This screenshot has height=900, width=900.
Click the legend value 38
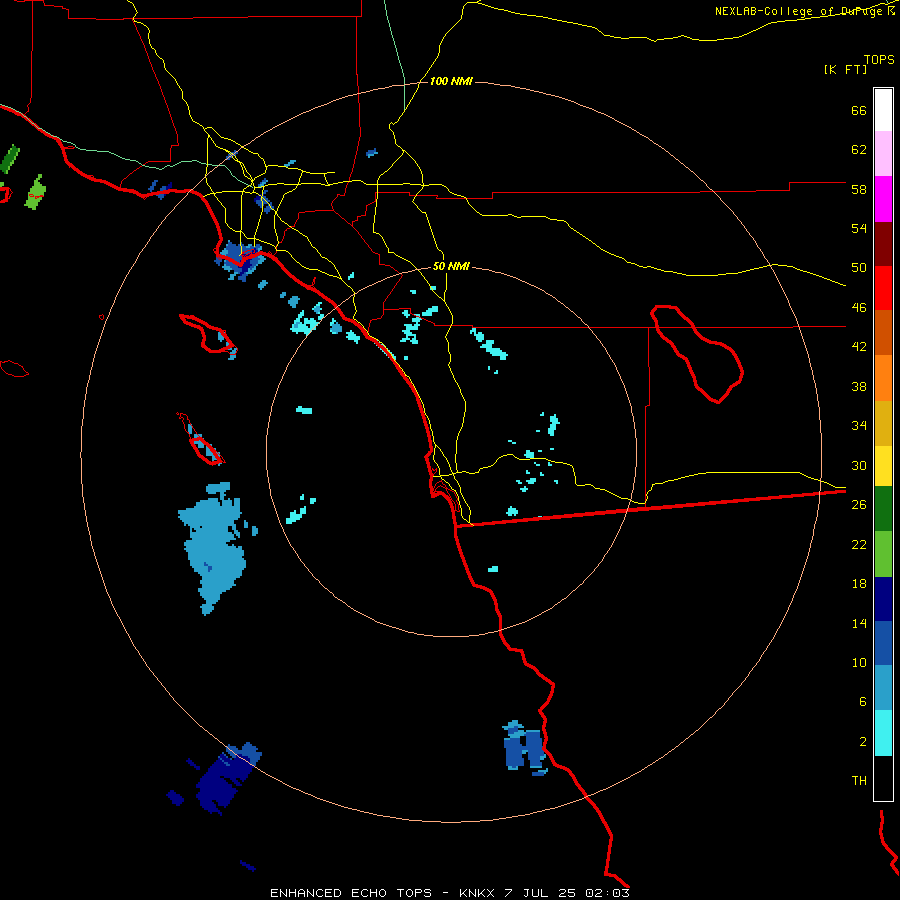tap(859, 386)
